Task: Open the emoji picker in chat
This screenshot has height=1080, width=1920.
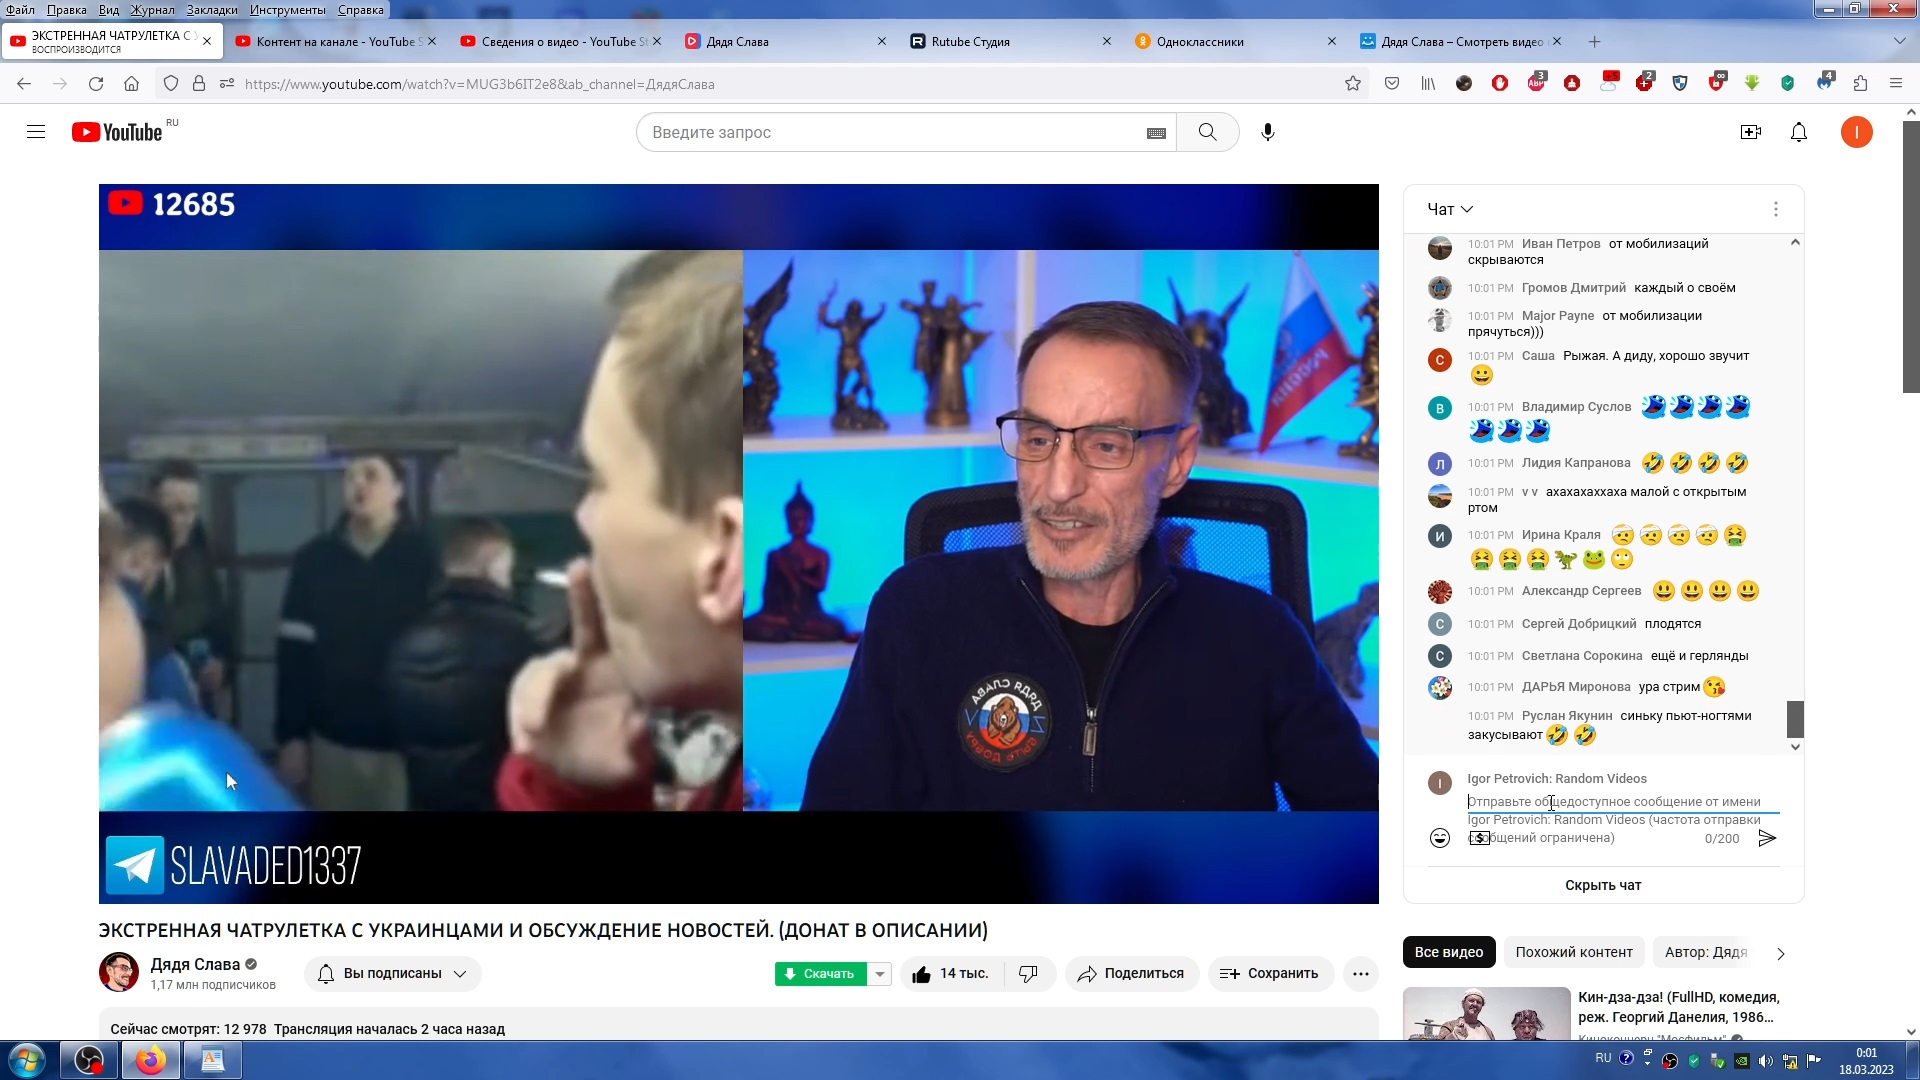Action: 1439,838
